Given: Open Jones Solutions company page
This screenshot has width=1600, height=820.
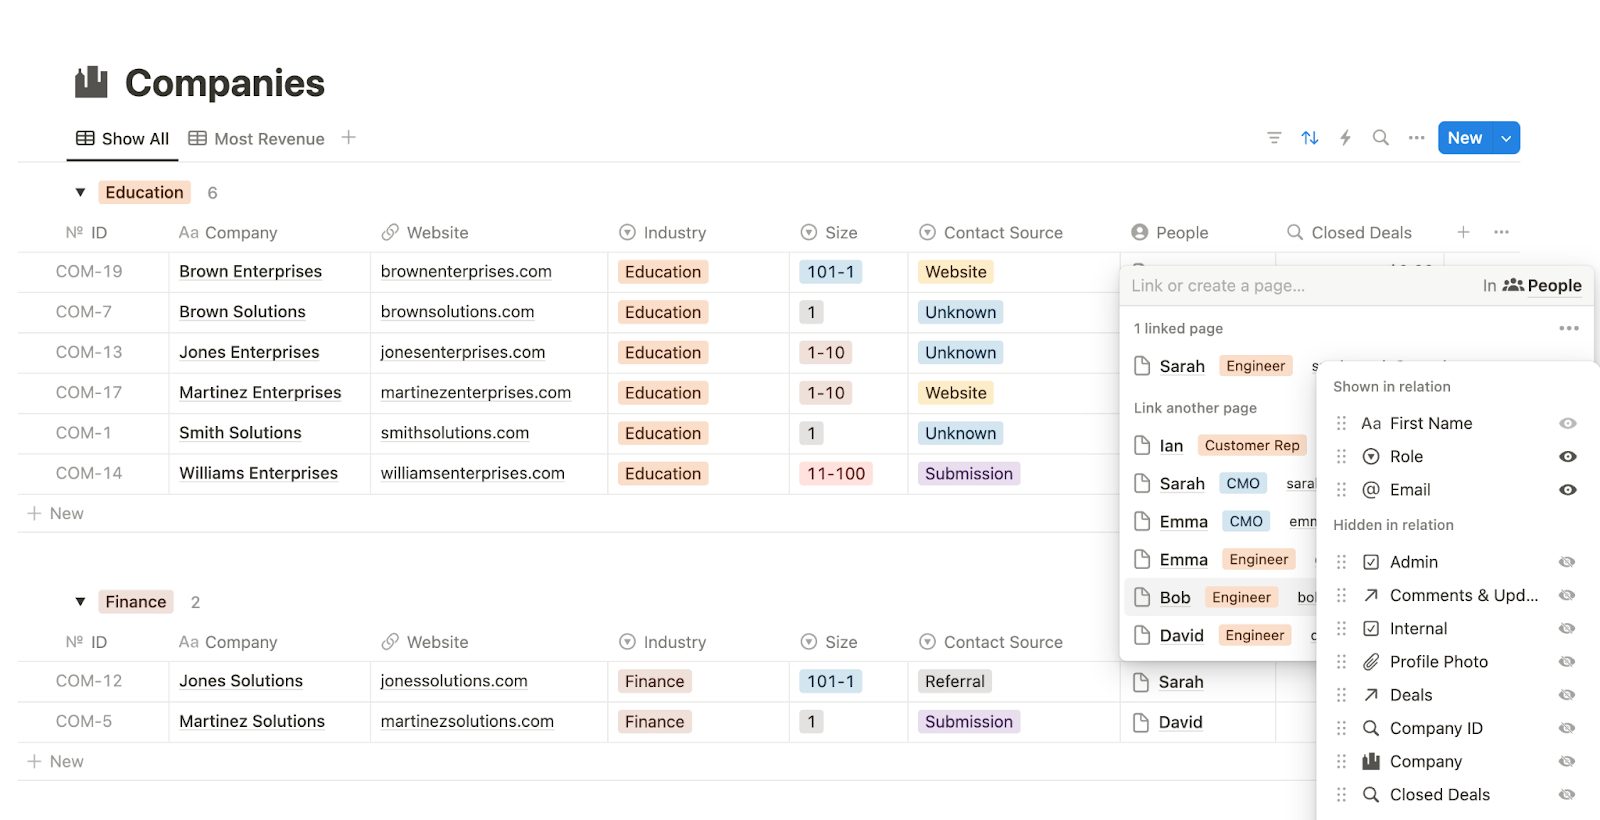Looking at the screenshot, I should [241, 681].
